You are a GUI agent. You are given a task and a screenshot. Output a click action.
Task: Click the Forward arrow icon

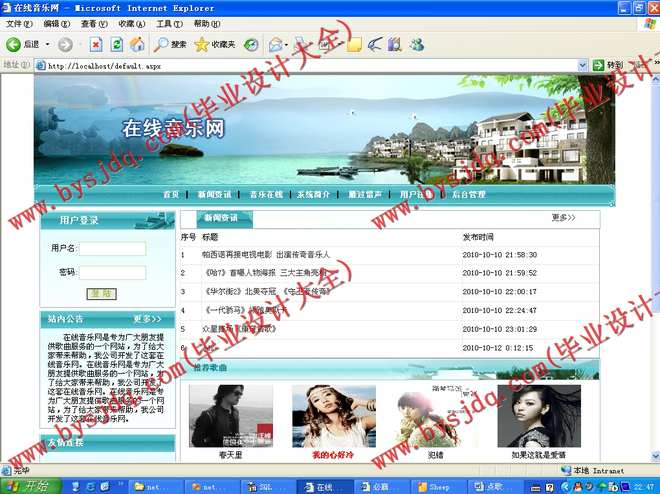coord(64,44)
